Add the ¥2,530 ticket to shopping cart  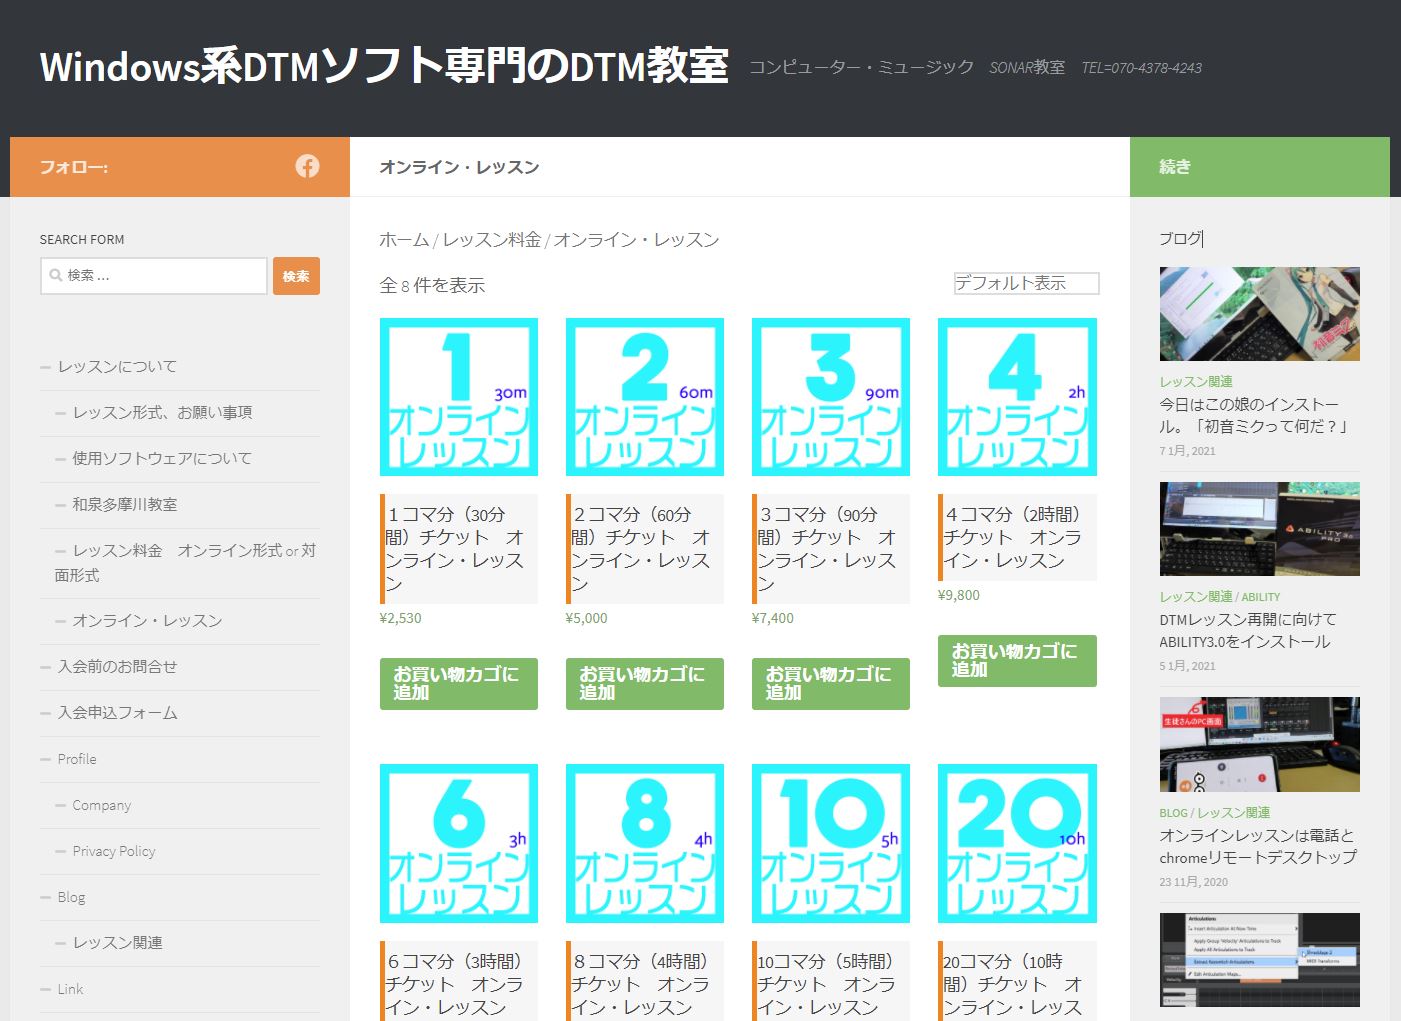coord(459,684)
